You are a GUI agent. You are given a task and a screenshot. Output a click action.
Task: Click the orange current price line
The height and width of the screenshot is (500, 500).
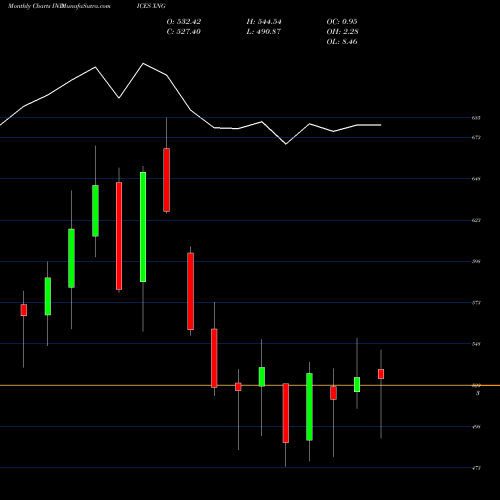[x=250, y=385]
